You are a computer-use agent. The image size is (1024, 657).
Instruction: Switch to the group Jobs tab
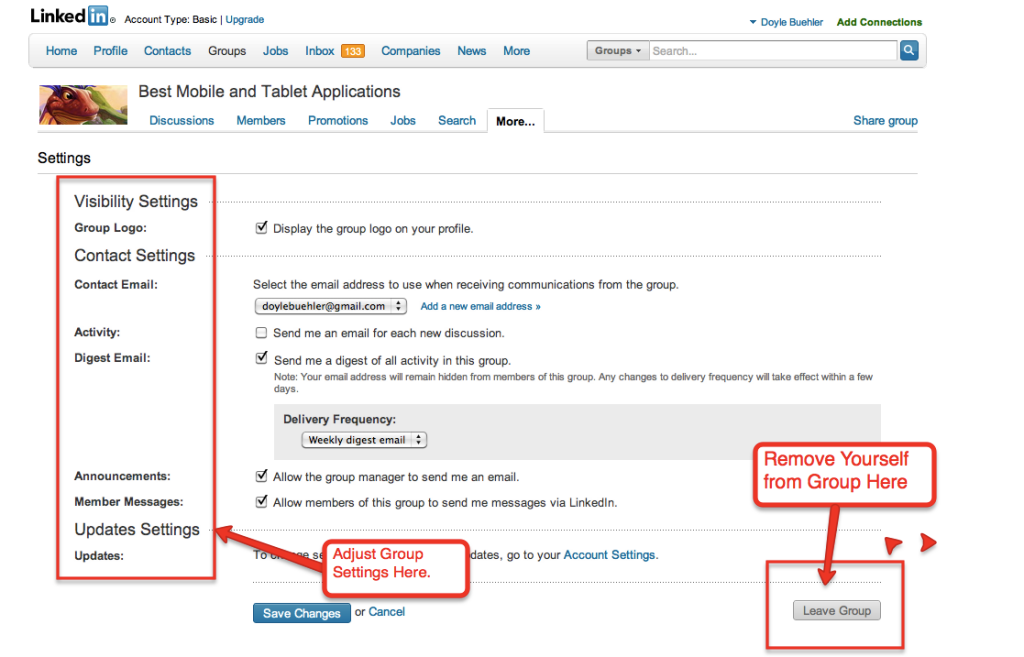click(403, 121)
